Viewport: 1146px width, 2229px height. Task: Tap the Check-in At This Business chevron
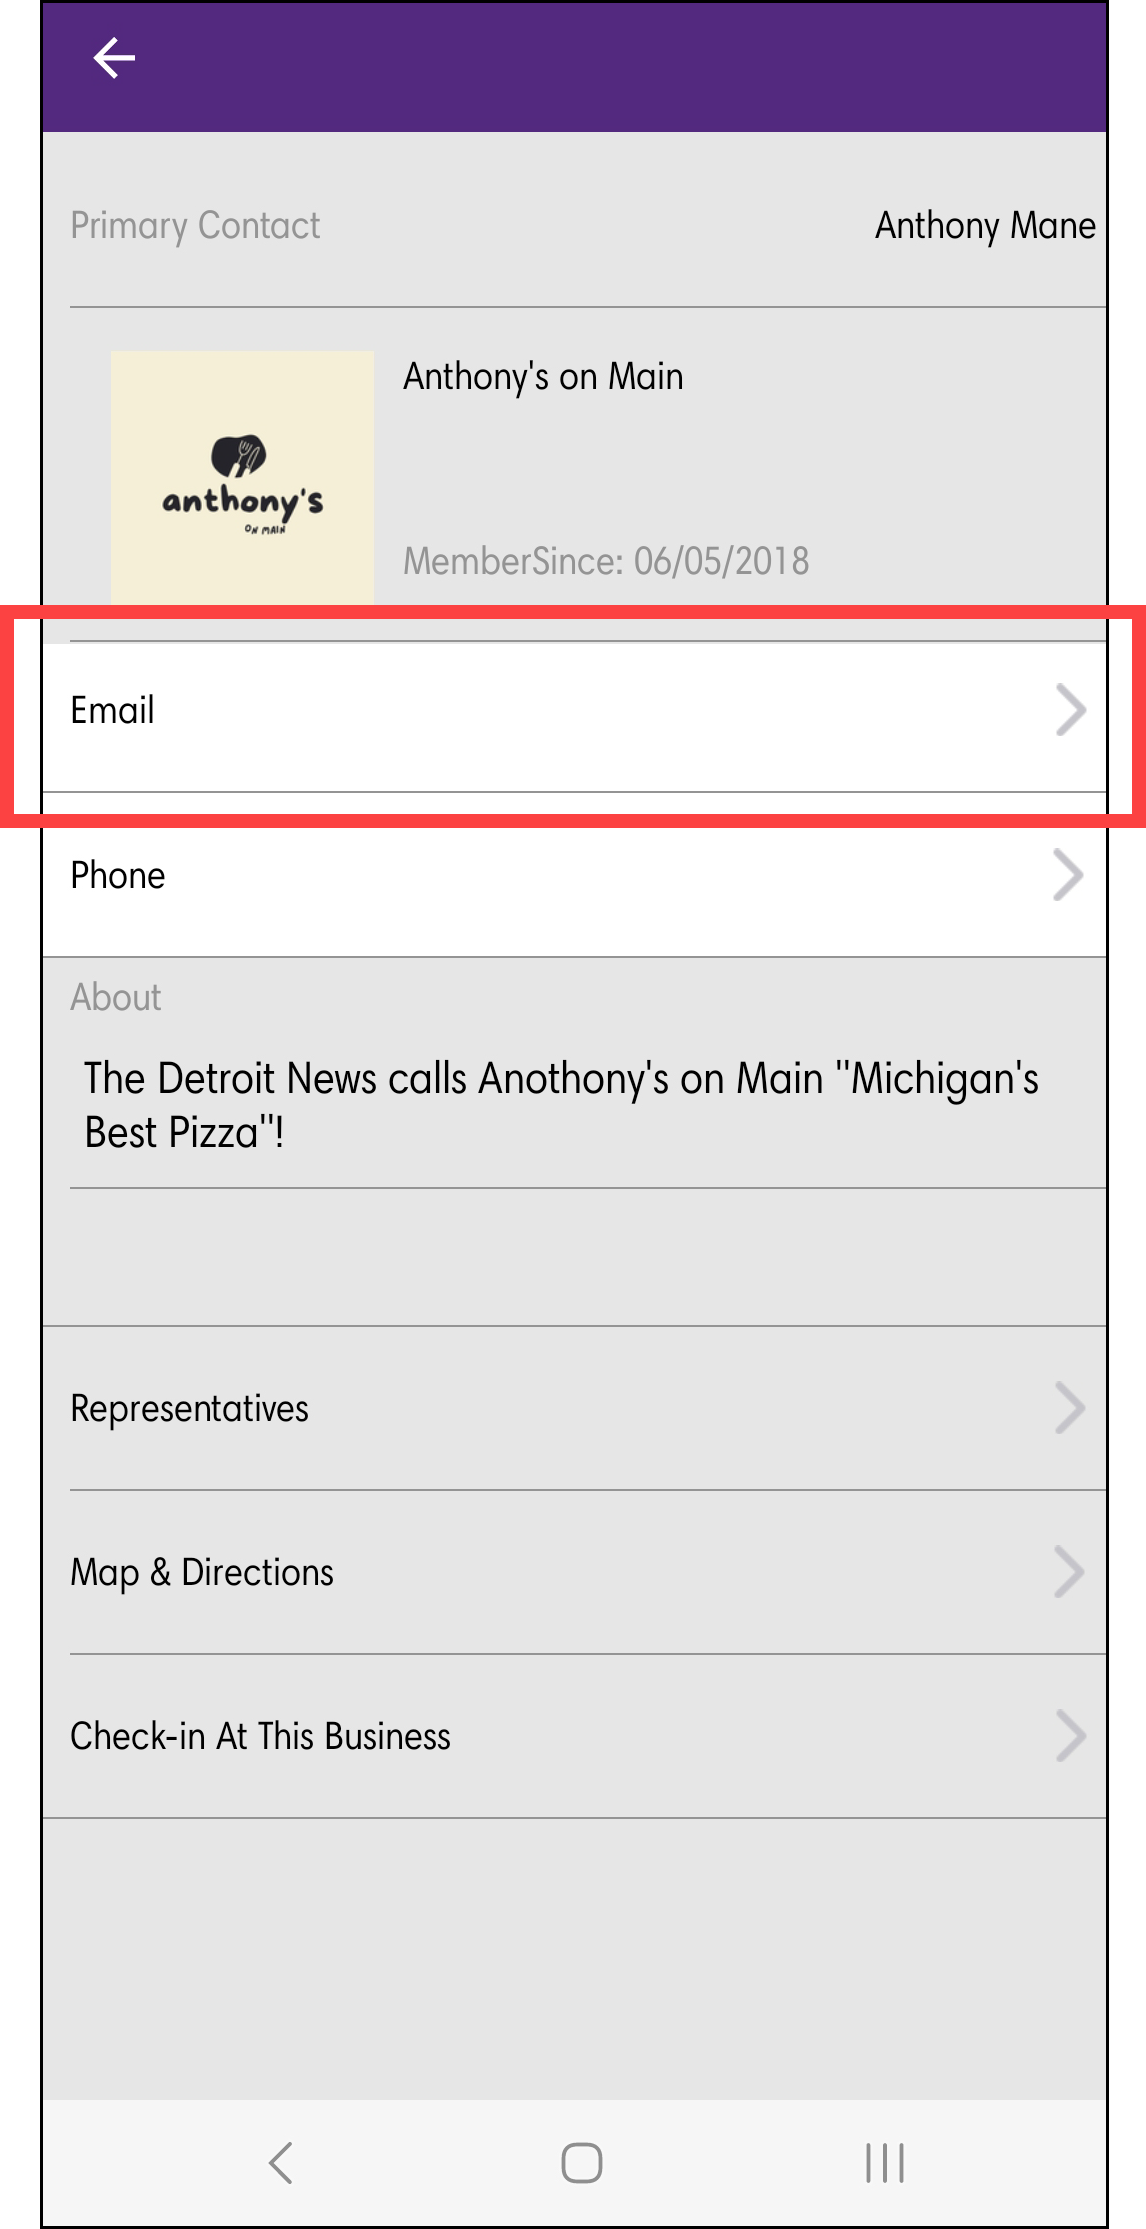[1069, 1736]
